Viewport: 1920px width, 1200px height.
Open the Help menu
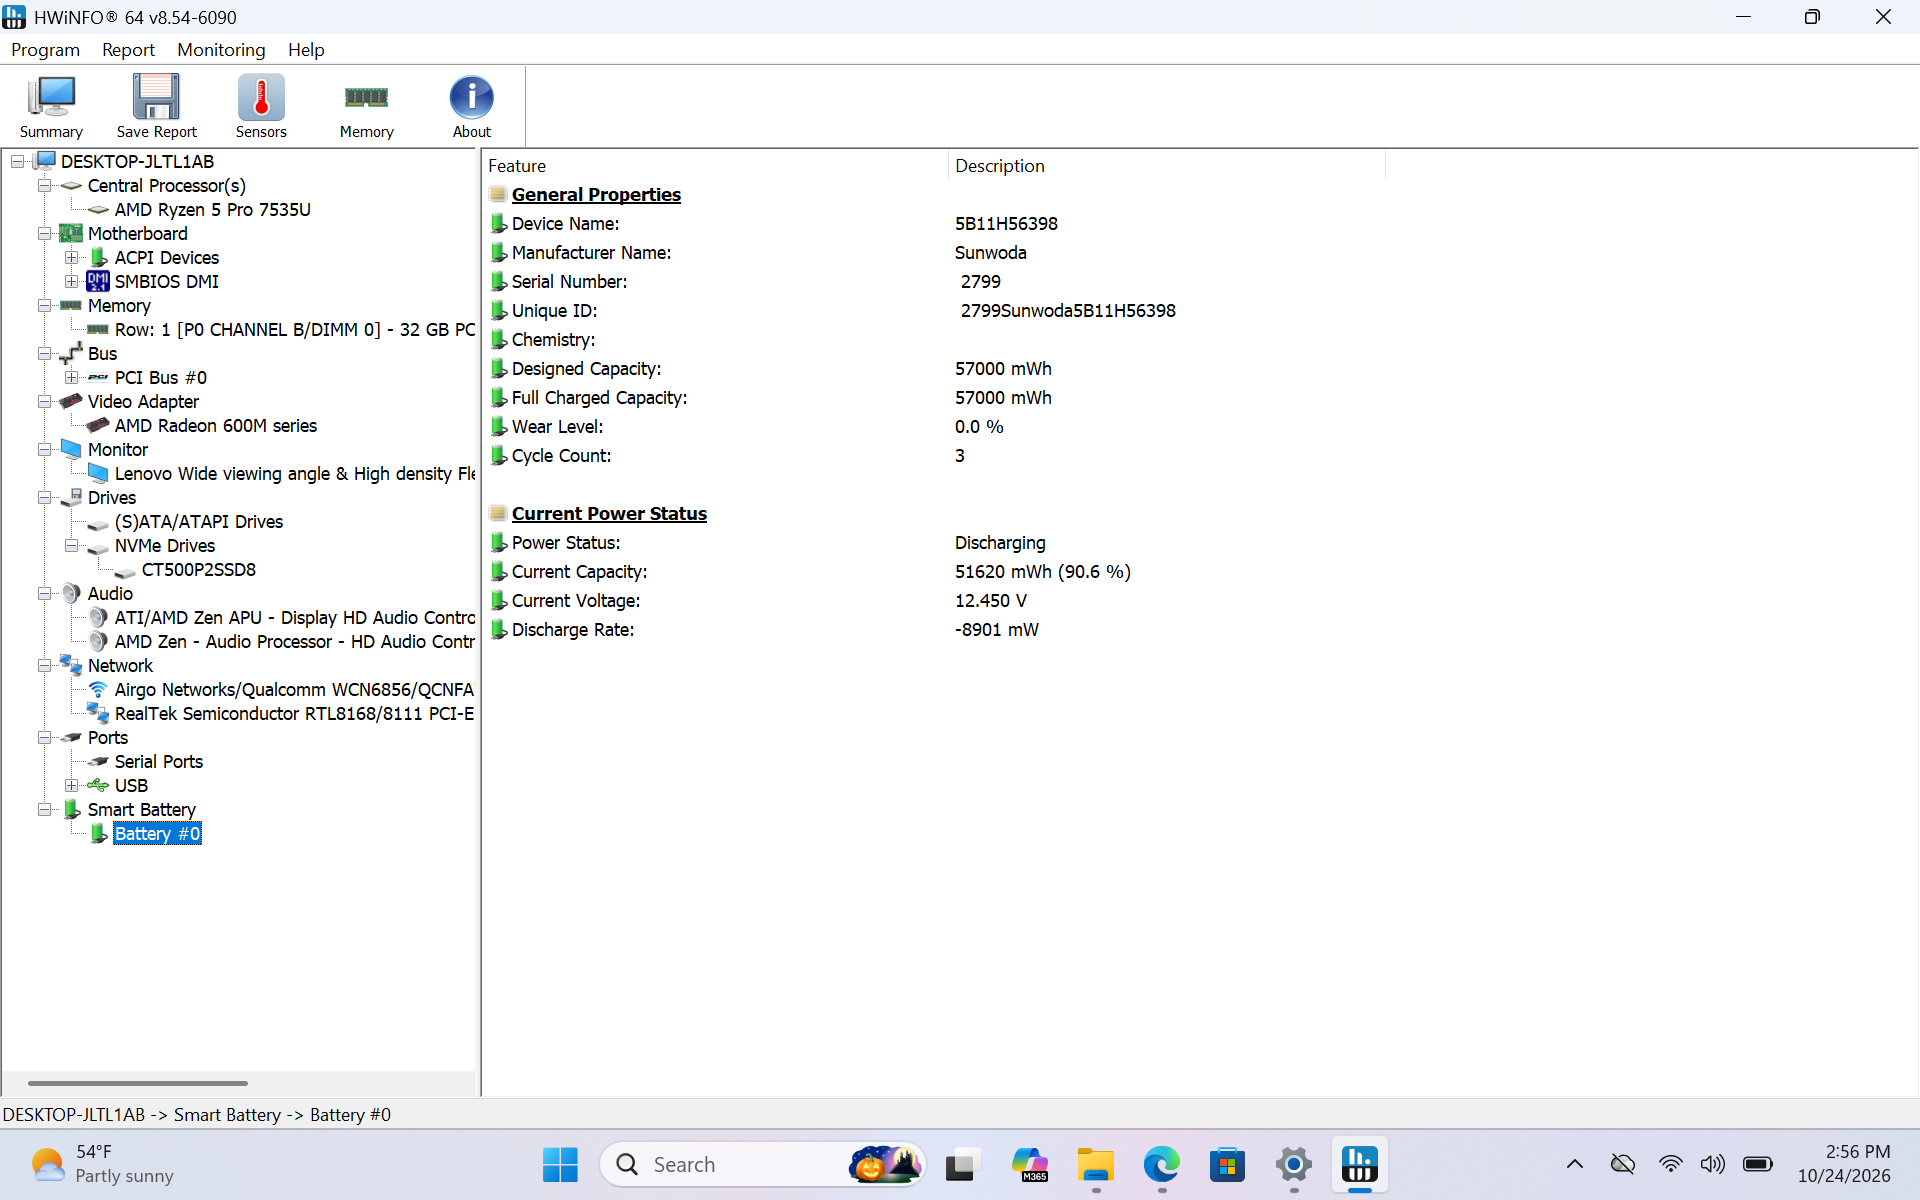[x=306, y=49]
